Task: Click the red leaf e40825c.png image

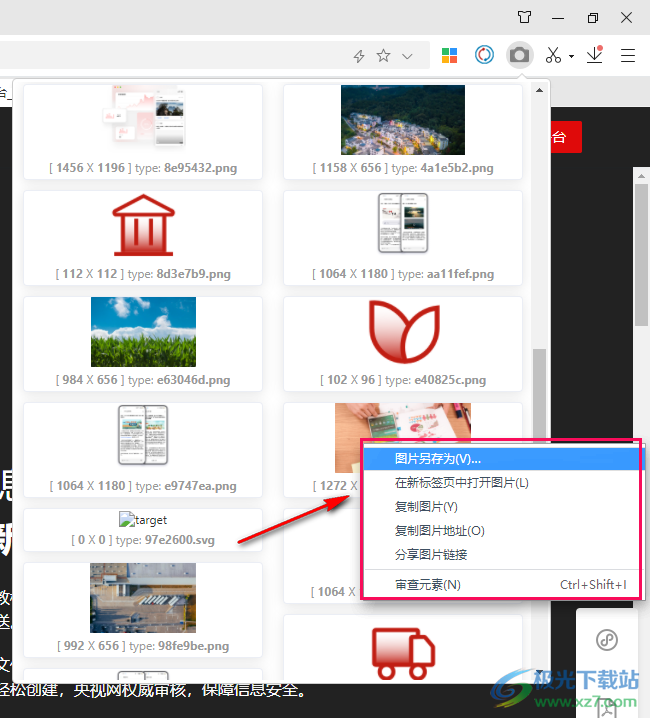Action: (x=404, y=332)
